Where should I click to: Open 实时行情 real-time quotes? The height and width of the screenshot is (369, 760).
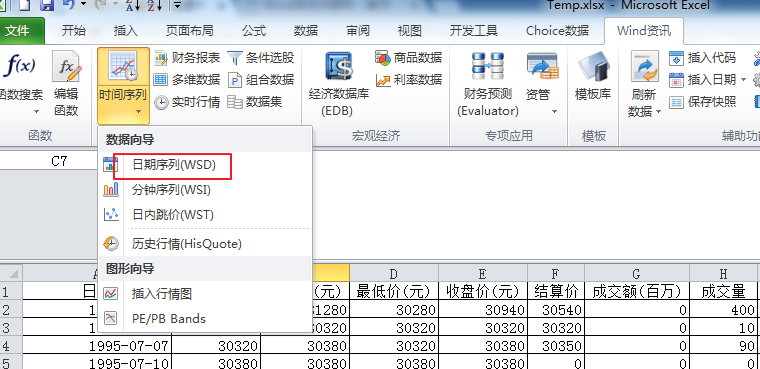pyautogui.click(x=187, y=102)
